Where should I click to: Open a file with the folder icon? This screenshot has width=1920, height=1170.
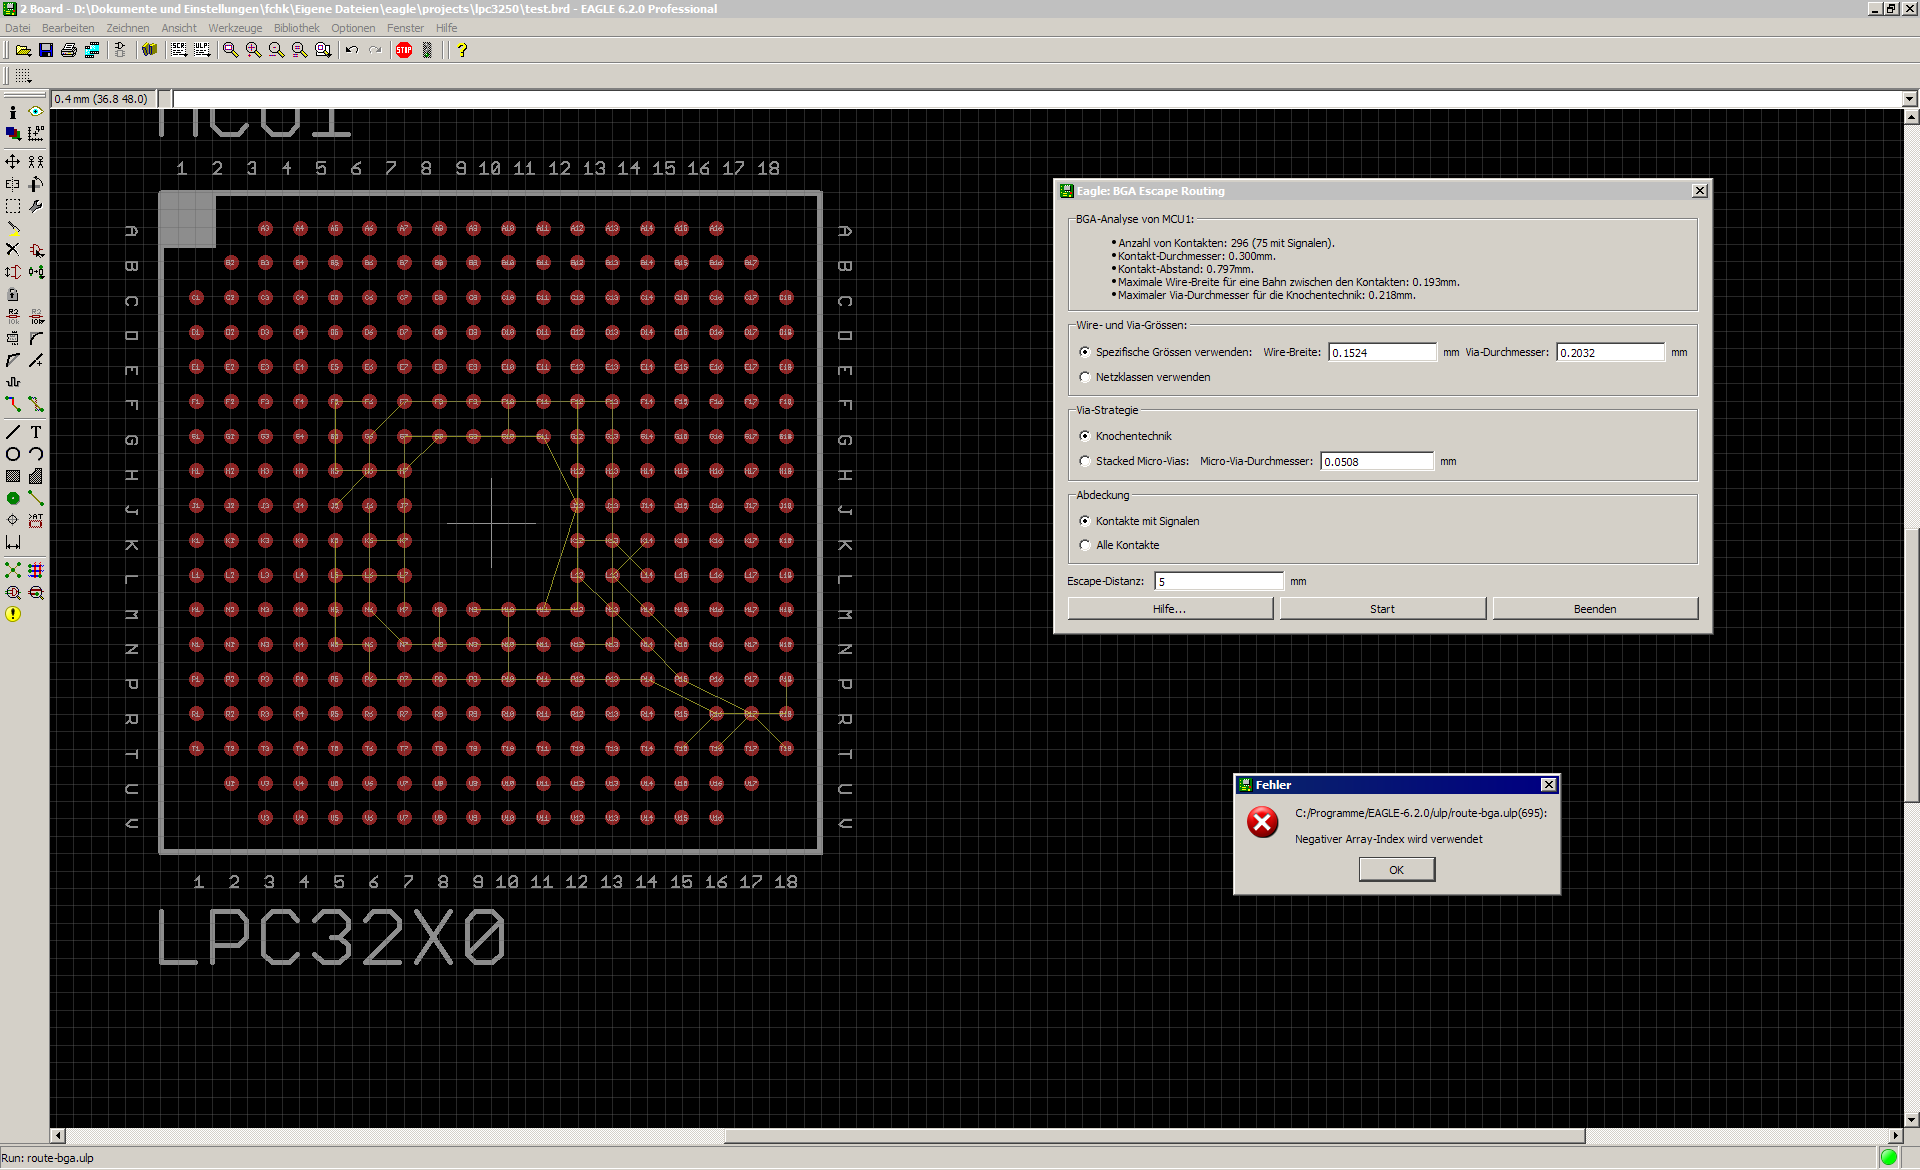click(23, 50)
